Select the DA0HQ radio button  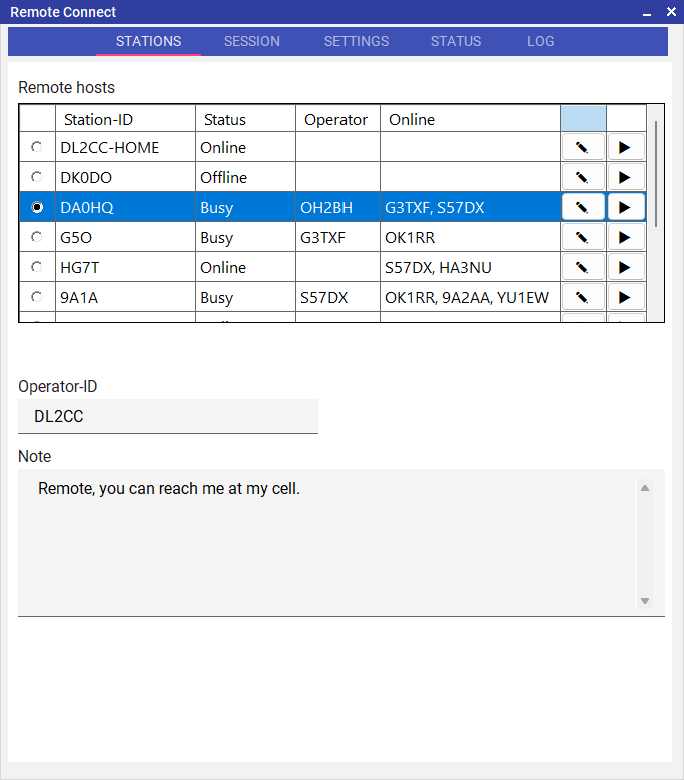click(x=37, y=207)
